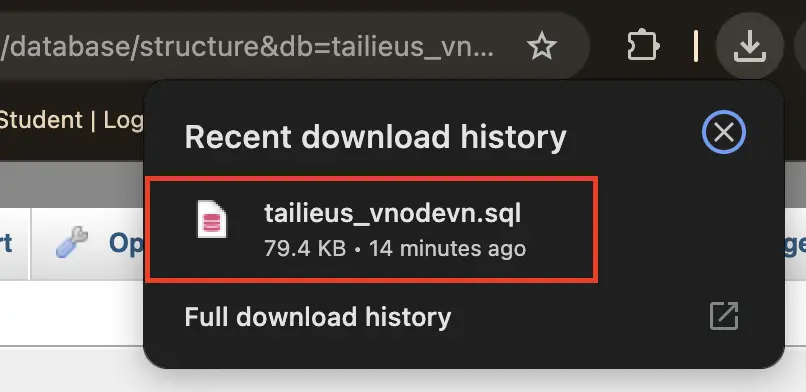Select the tab ending in "ge" at right edge
This screenshot has width=806, height=392.
(x=795, y=244)
